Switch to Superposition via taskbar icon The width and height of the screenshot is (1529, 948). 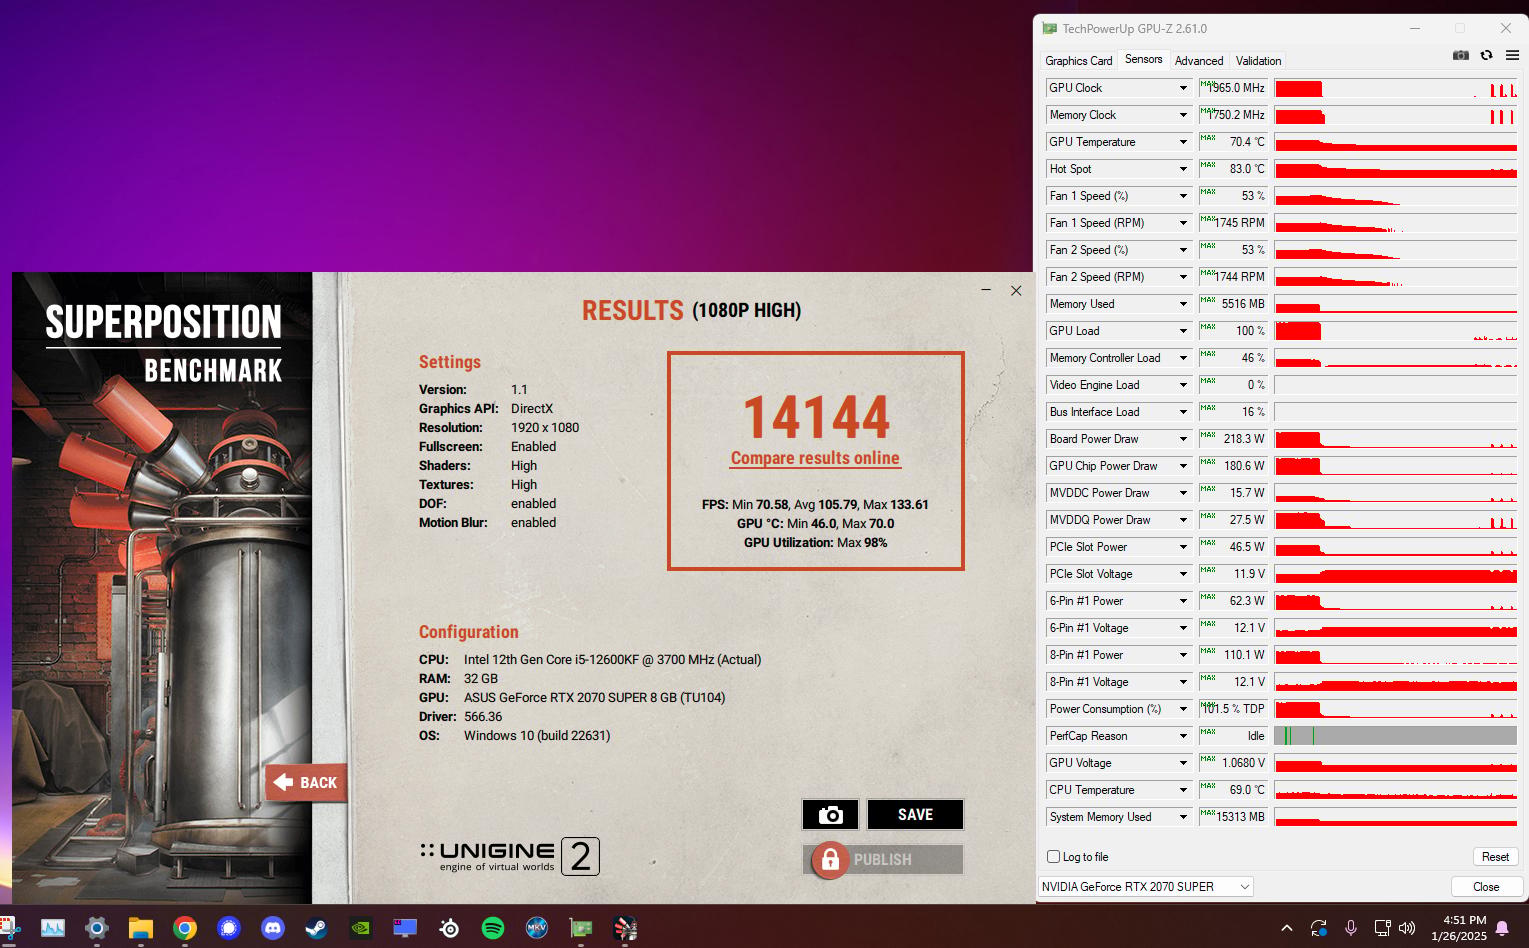[625, 928]
